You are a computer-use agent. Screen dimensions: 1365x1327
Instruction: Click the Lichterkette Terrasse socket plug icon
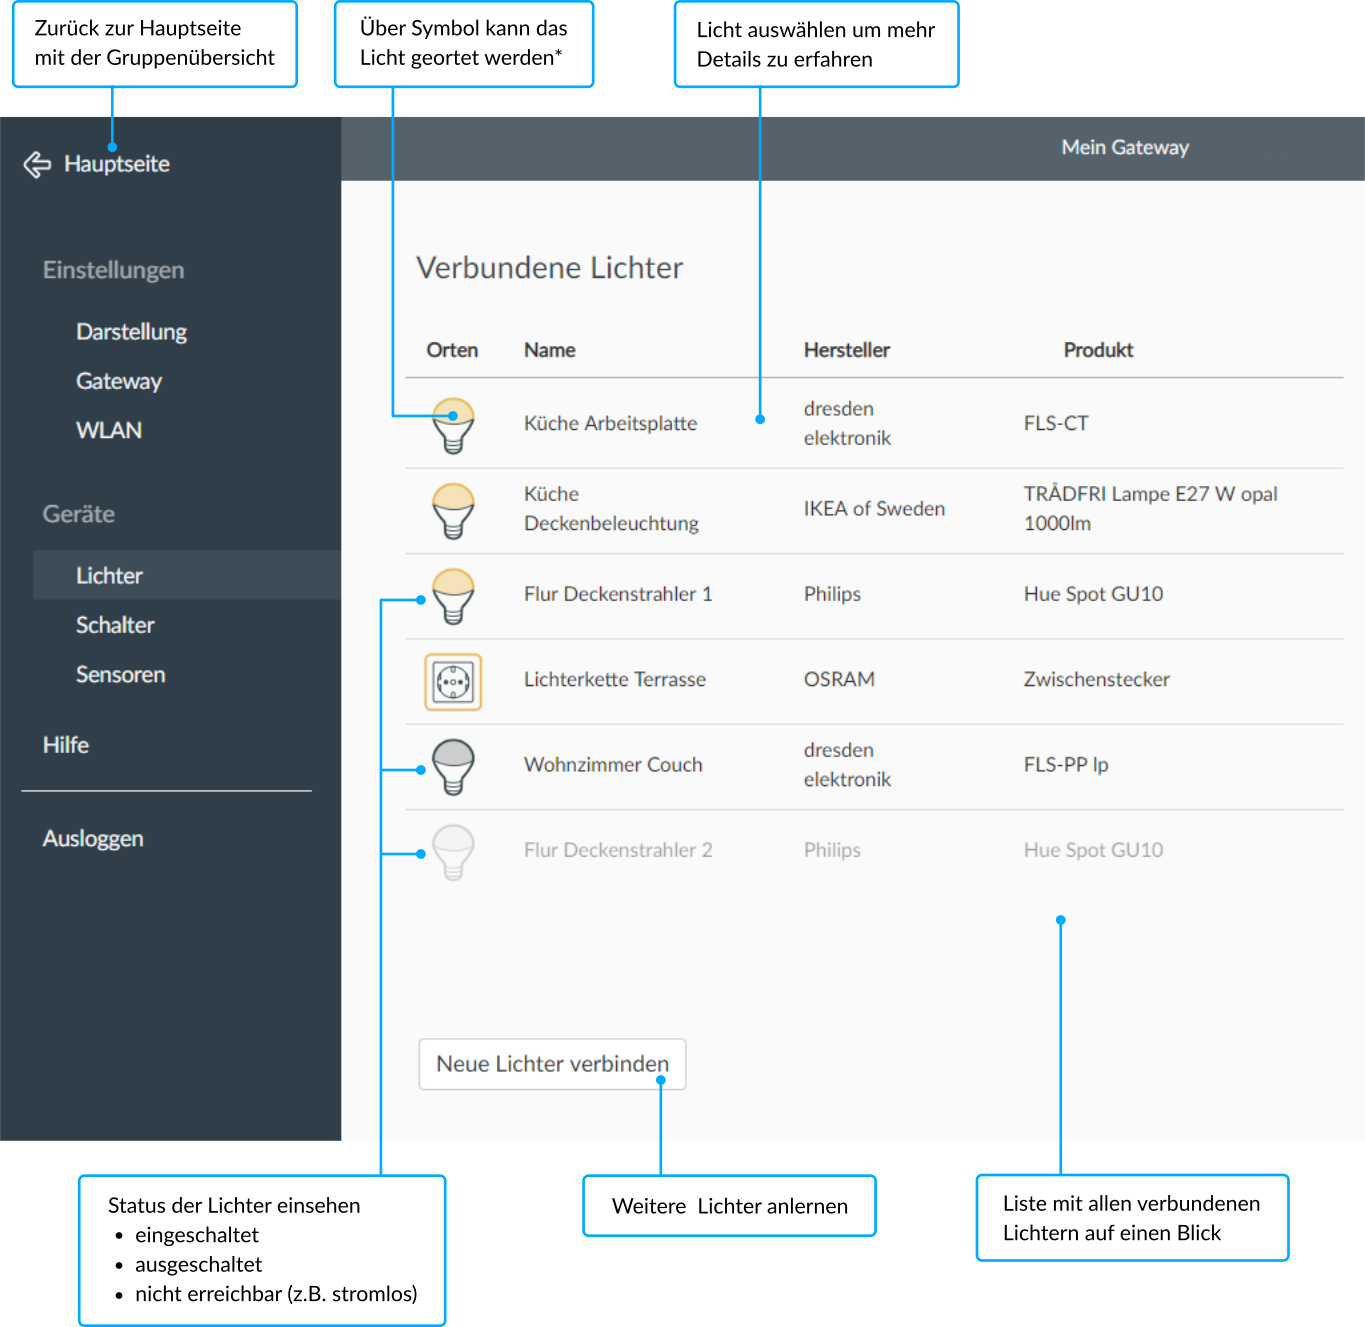[x=453, y=681]
